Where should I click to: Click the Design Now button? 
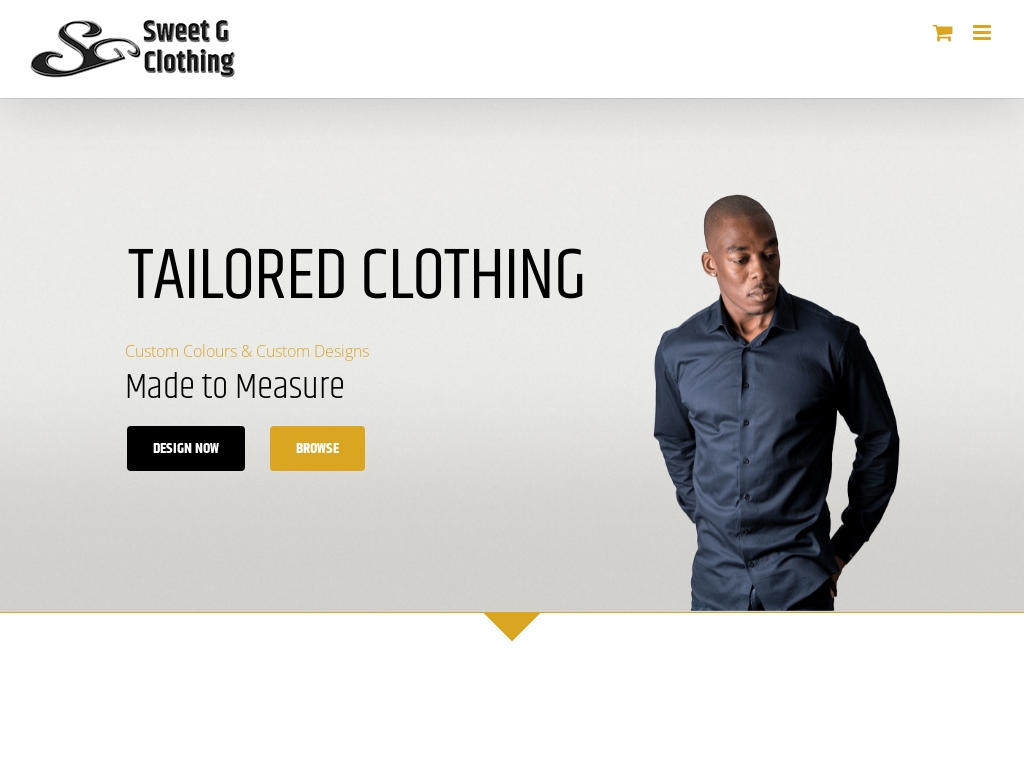pos(186,449)
